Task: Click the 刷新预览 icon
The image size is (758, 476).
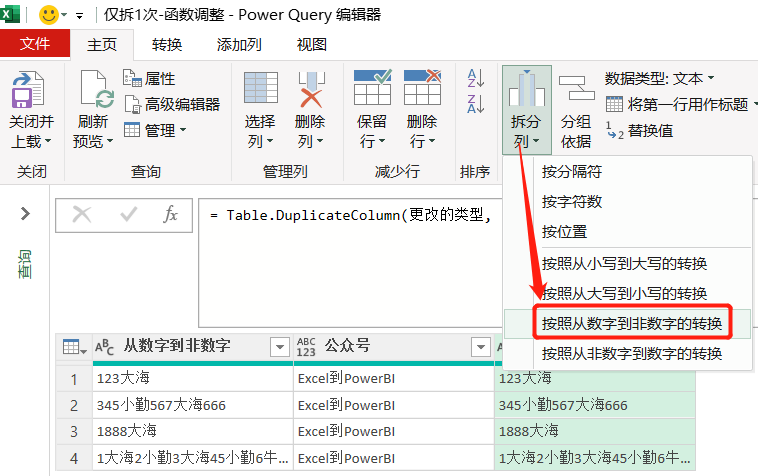Action: click(x=97, y=89)
